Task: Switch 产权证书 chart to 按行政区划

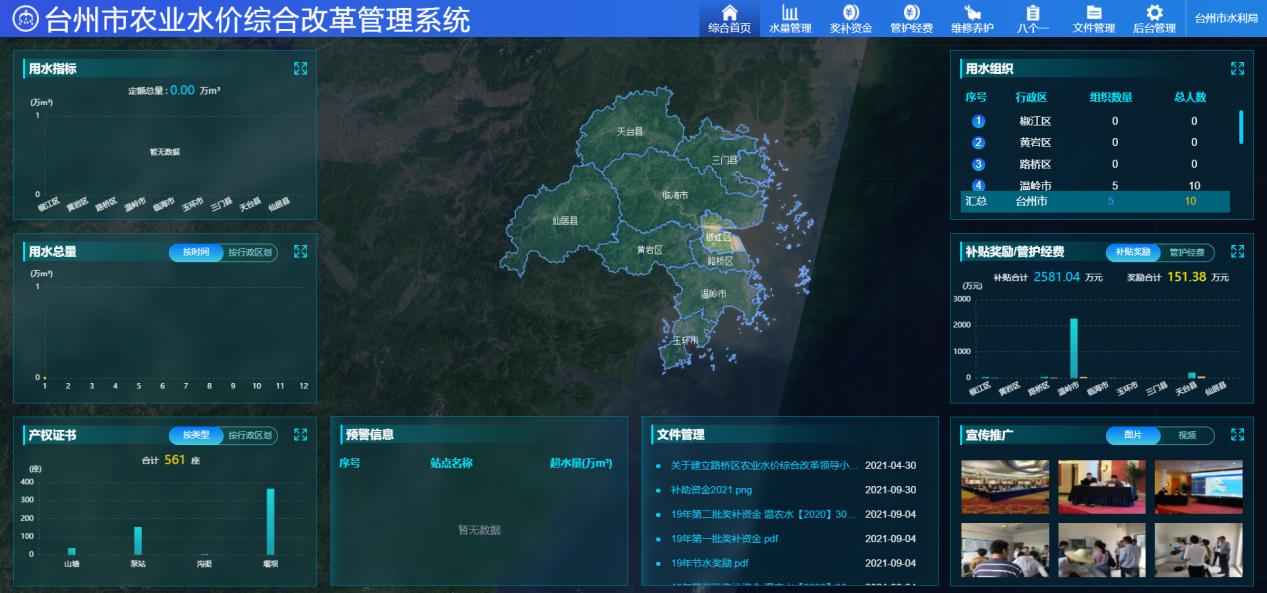Action: point(249,435)
